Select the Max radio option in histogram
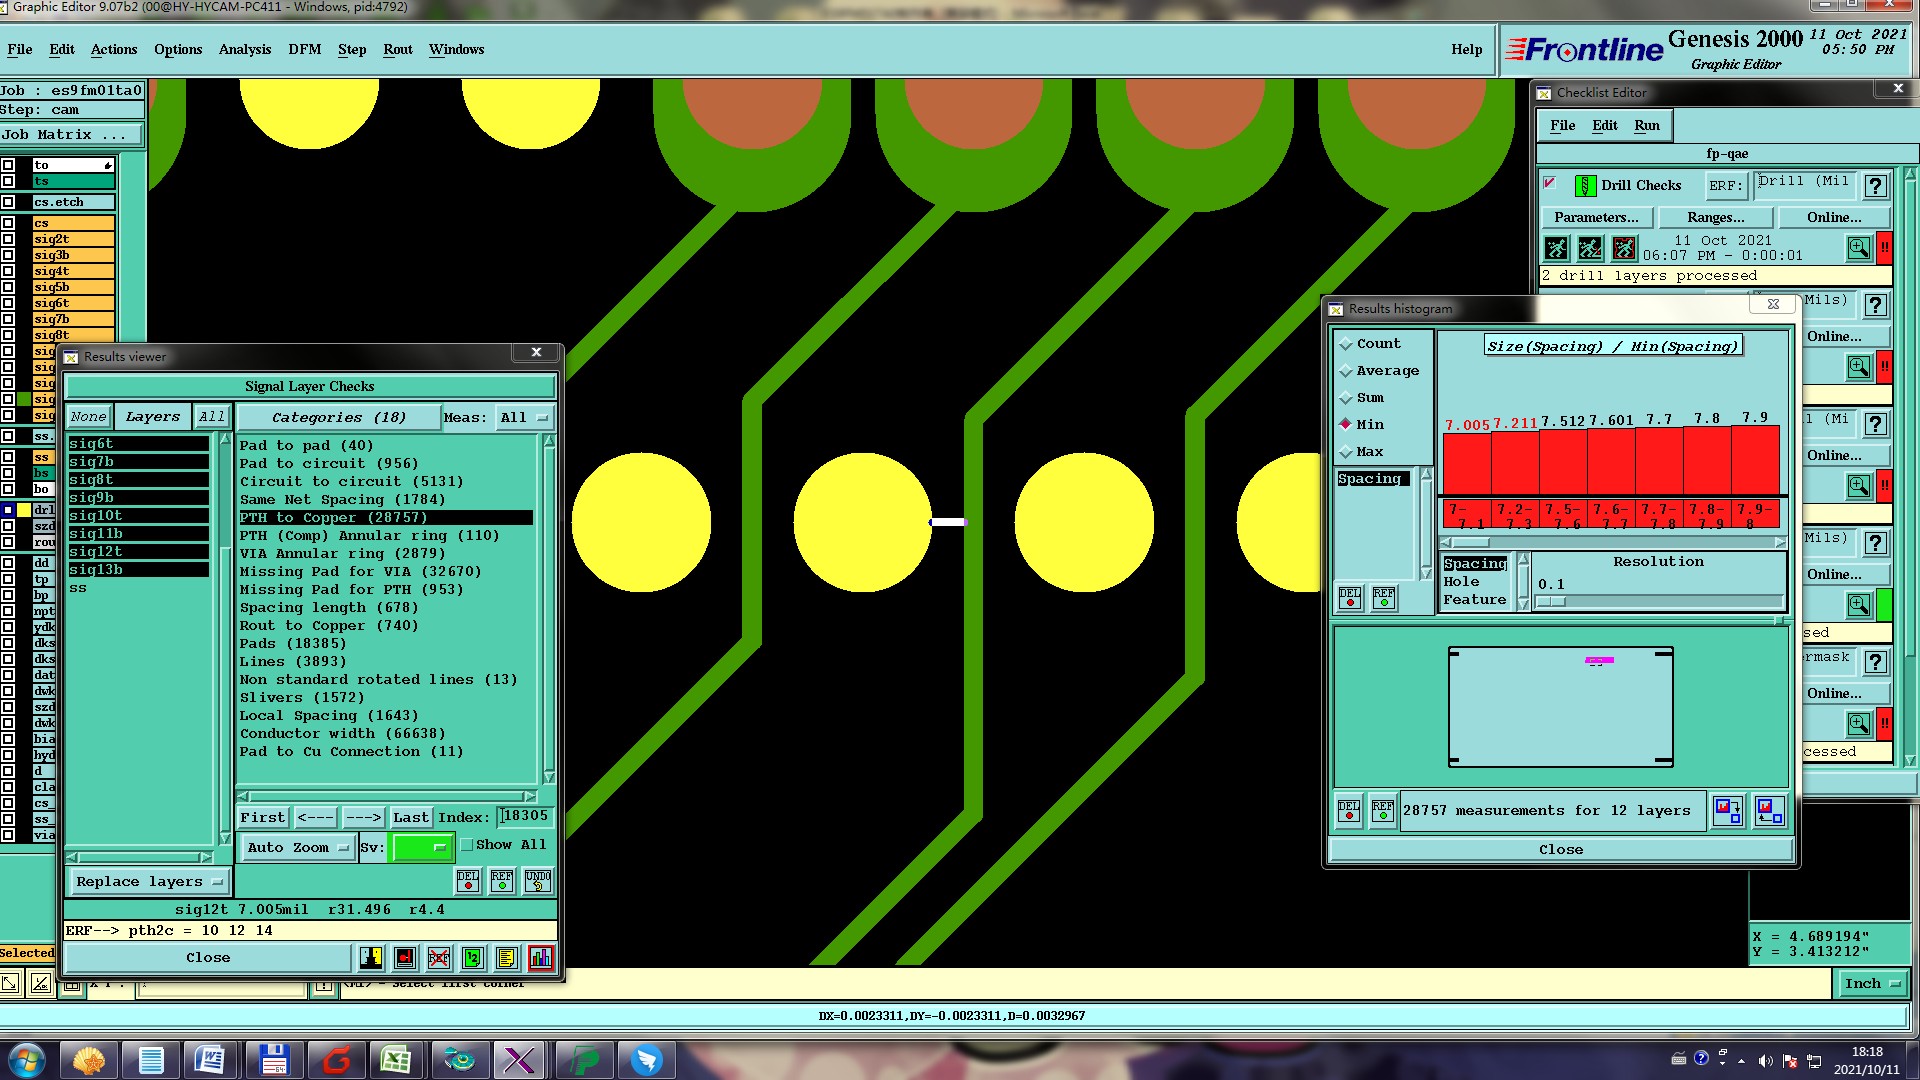The image size is (1920, 1080). pyautogui.click(x=1346, y=452)
